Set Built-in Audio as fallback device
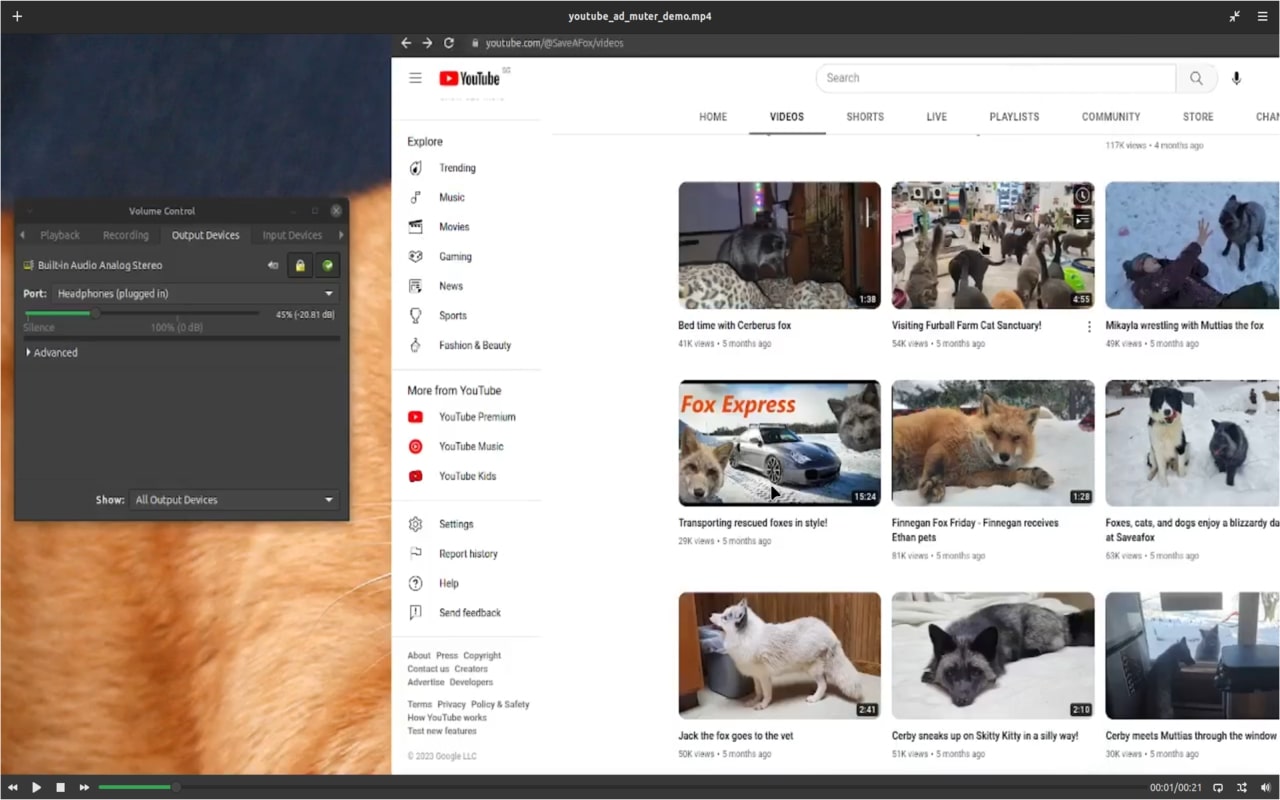Image resolution: width=1280 pixels, height=800 pixels. click(327, 265)
